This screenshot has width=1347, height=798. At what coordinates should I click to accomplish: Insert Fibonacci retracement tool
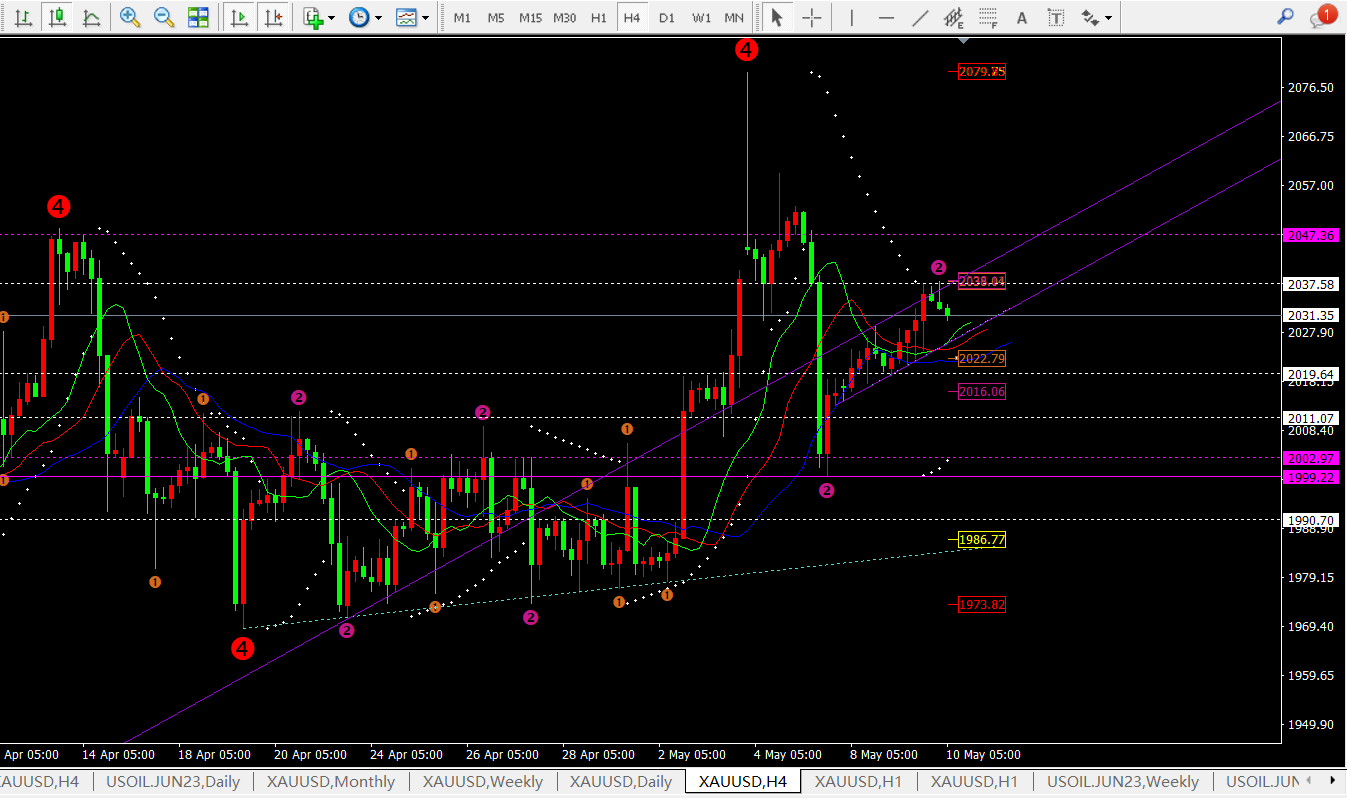tap(988, 17)
